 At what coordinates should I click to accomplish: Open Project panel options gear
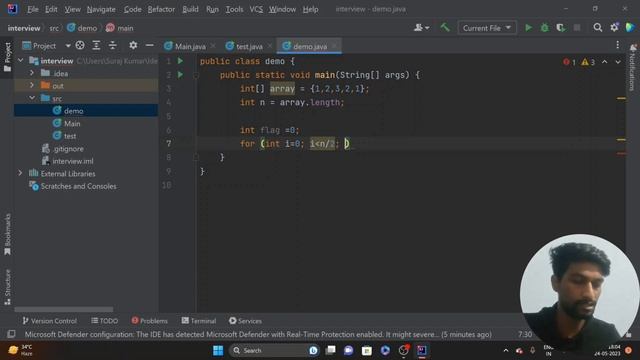133,45
